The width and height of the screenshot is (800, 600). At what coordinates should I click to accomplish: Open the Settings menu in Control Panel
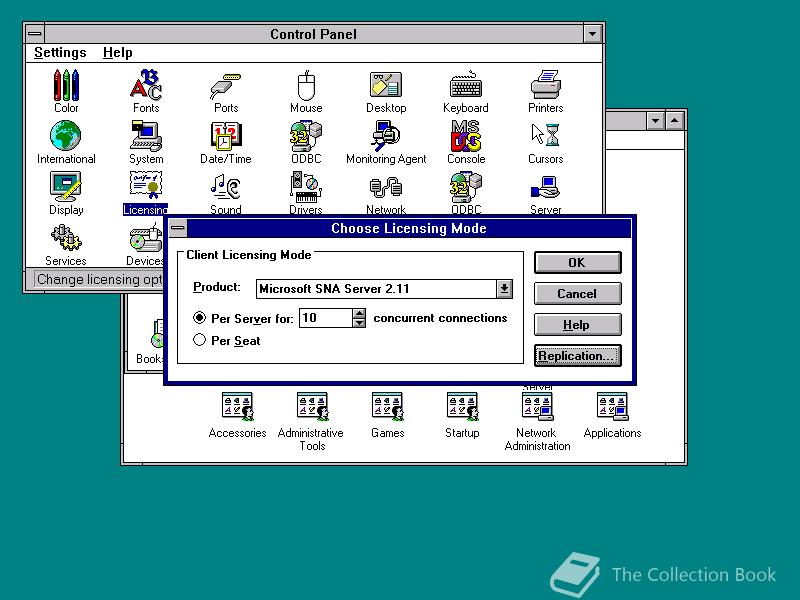pyautogui.click(x=60, y=53)
